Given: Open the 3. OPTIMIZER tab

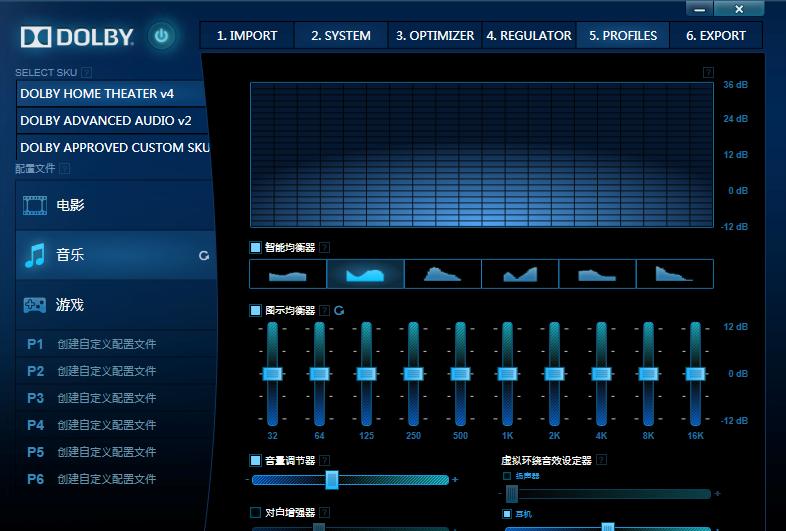Looking at the screenshot, I should (435, 36).
